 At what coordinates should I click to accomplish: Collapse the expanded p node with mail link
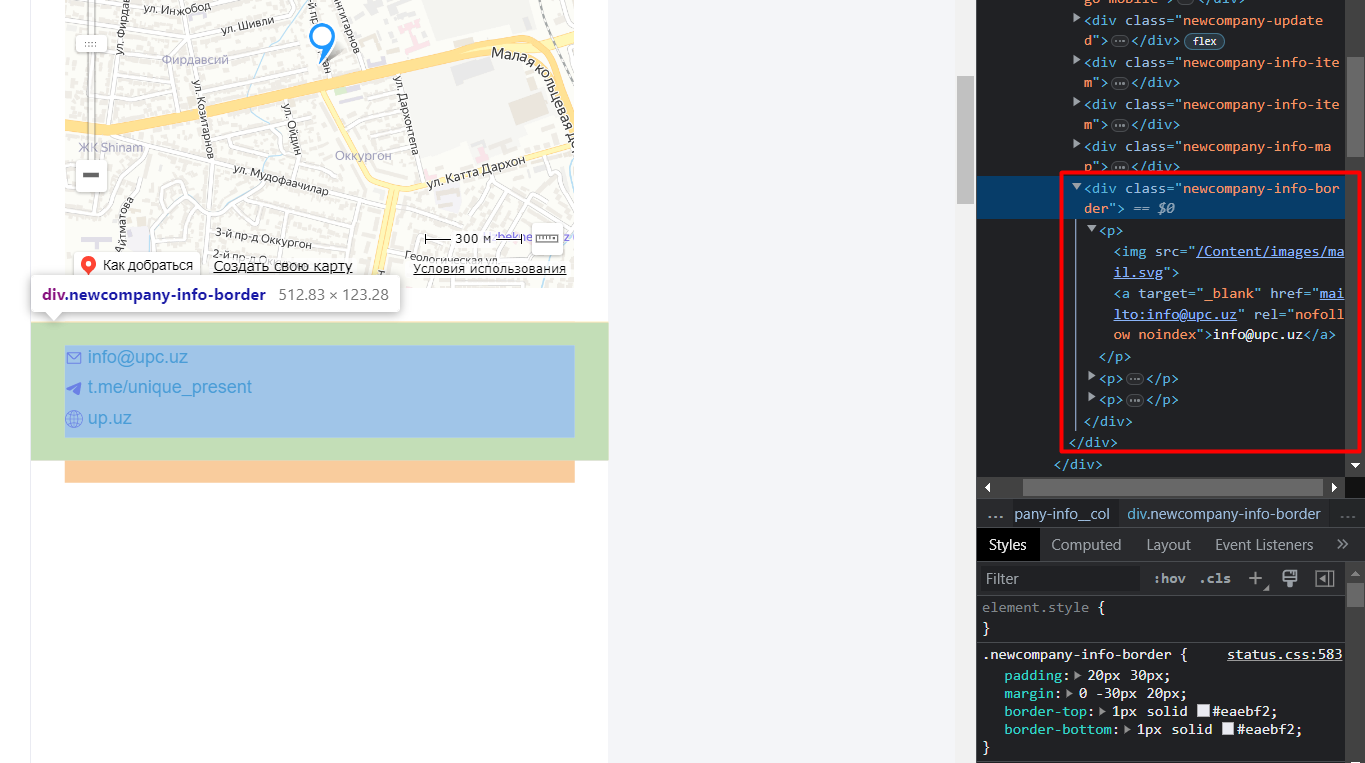1092,230
